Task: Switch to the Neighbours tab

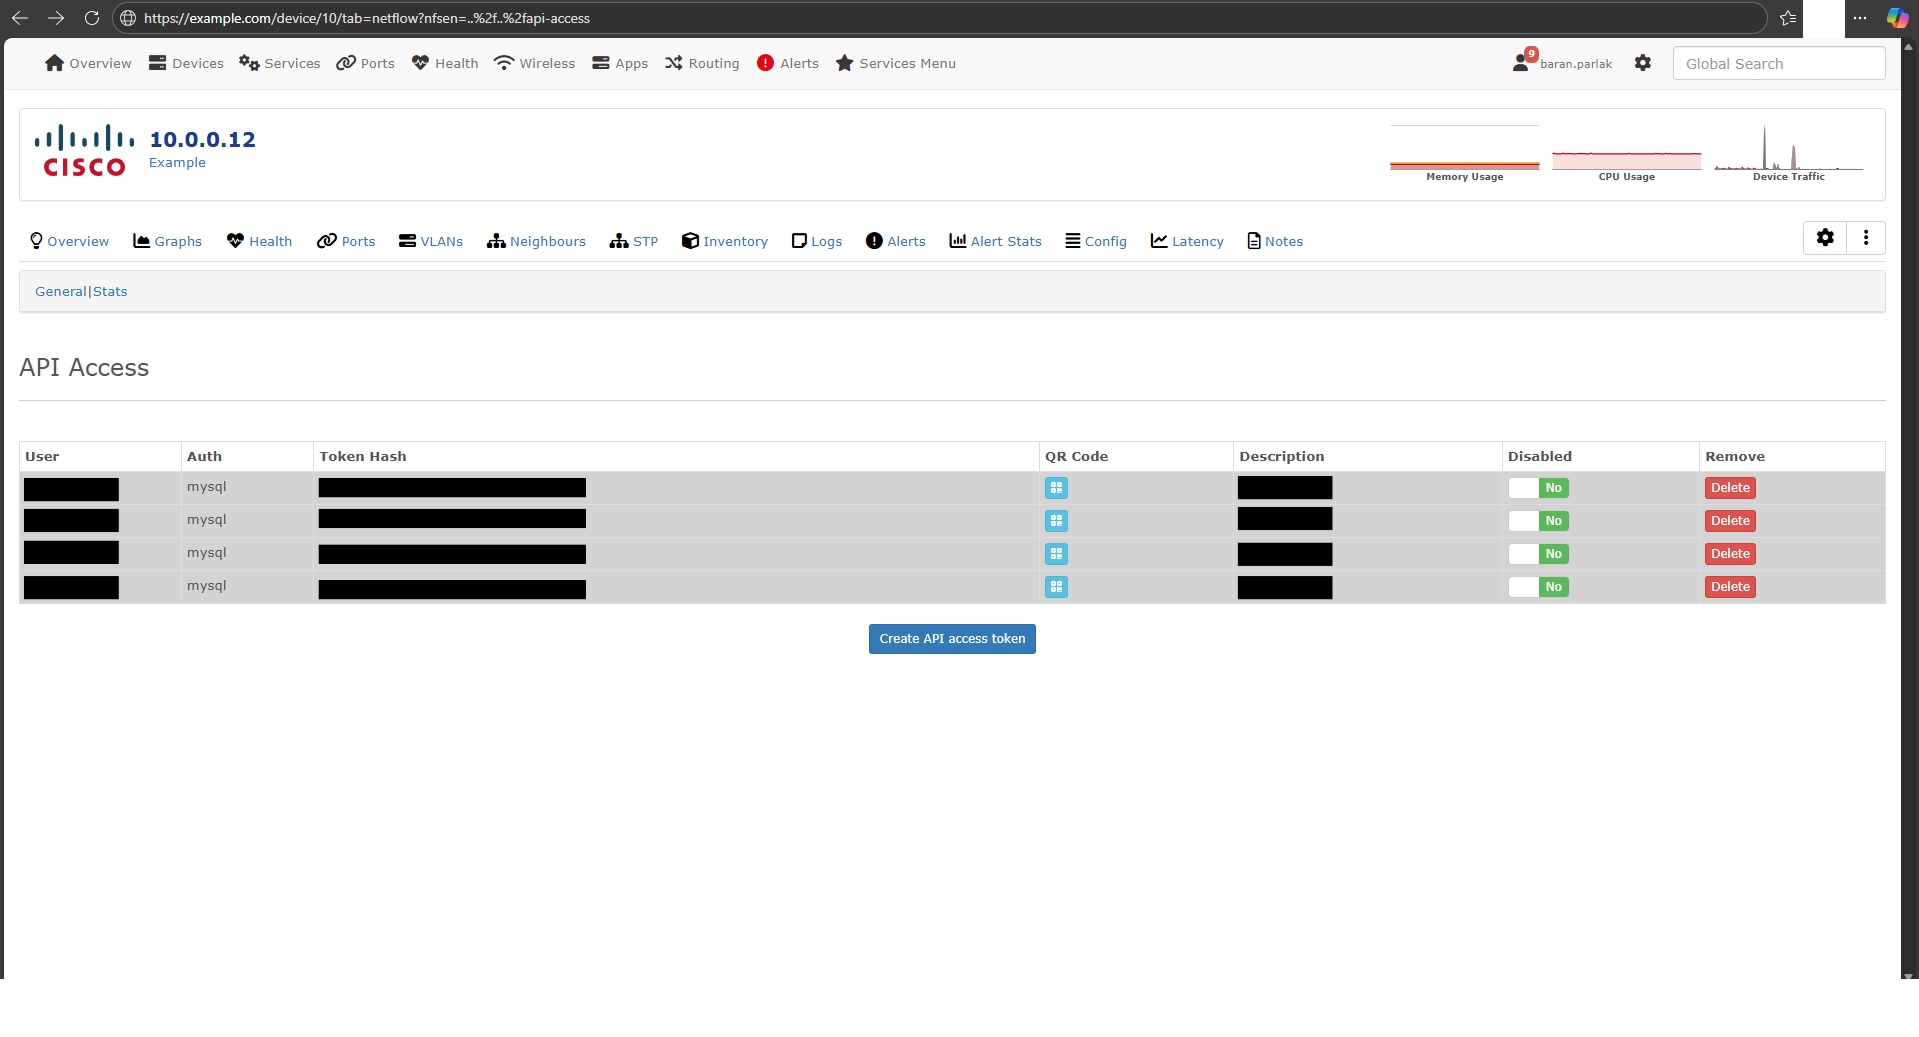Action: pos(537,241)
